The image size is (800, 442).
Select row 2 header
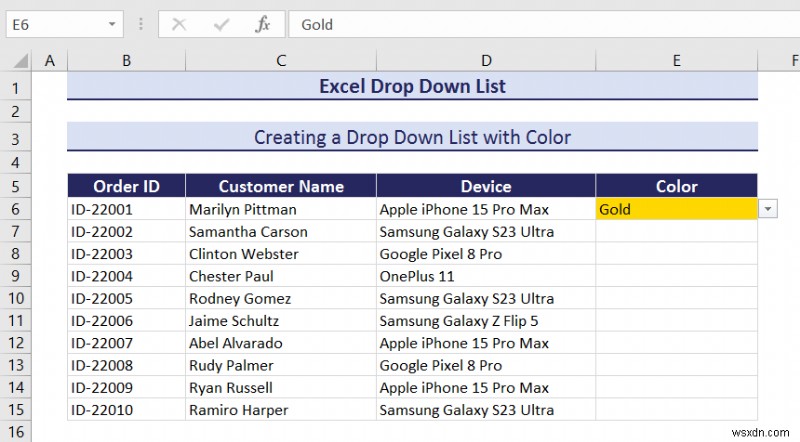click(16, 111)
